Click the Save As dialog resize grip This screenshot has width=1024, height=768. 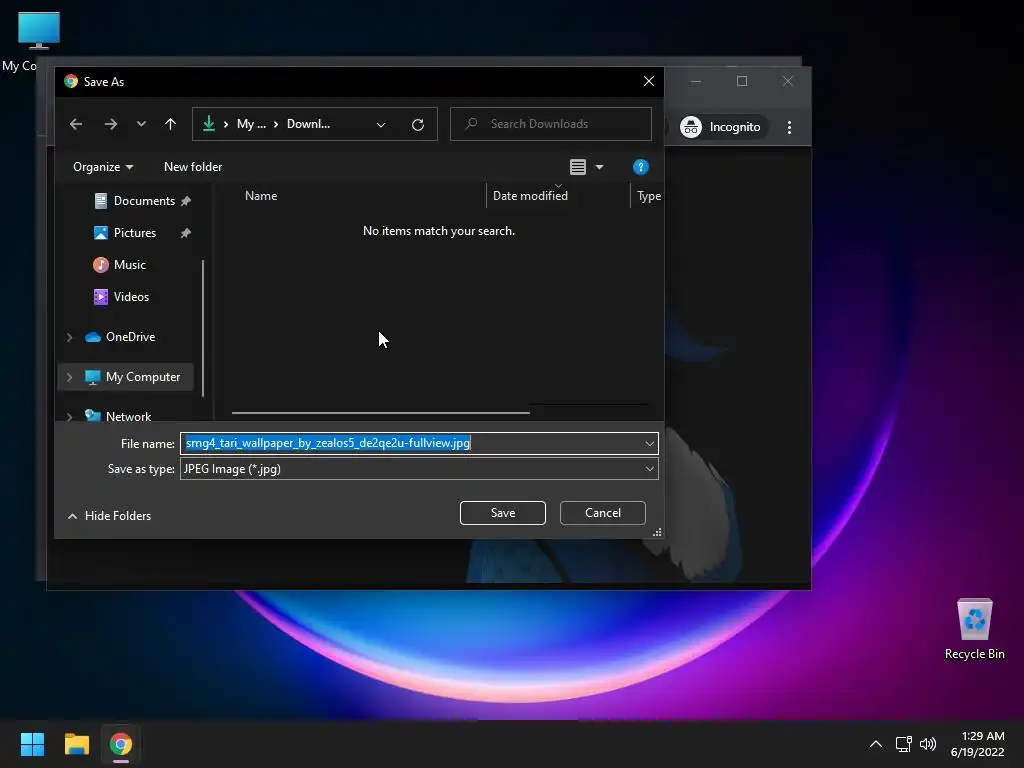pos(658,533)
